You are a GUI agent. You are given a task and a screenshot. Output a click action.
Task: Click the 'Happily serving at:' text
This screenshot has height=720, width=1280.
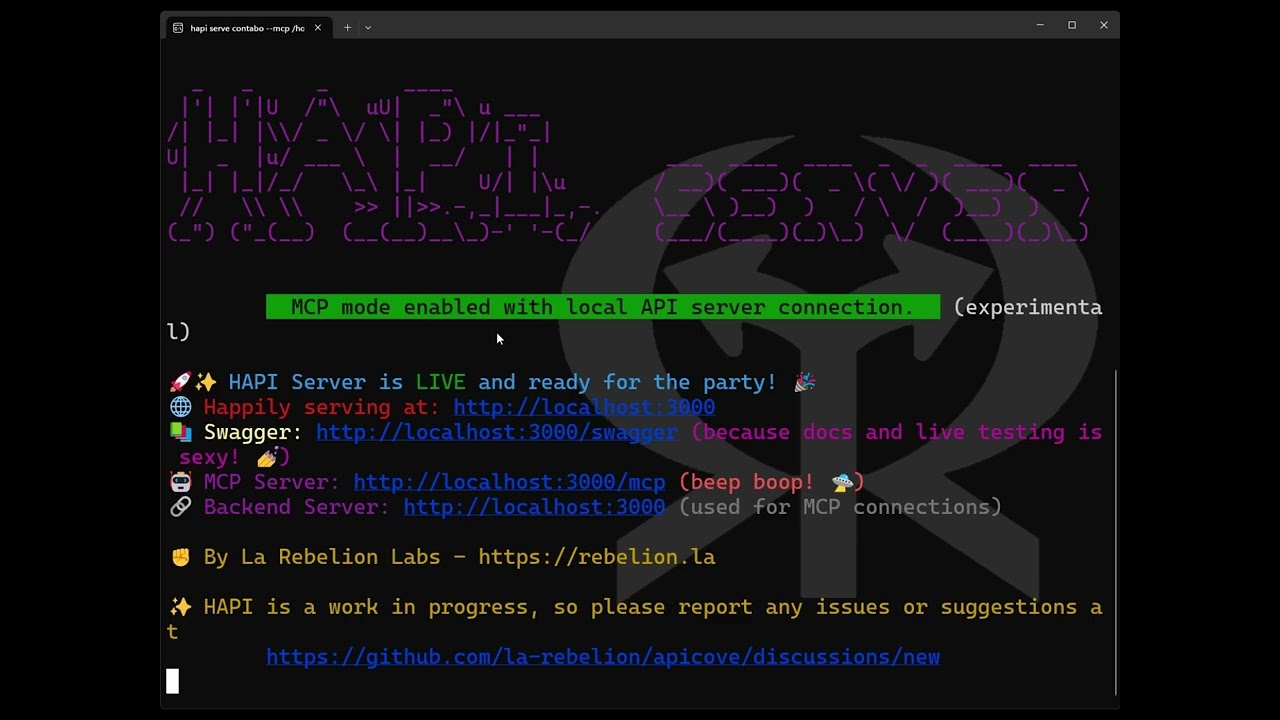(x=322, y=407)
